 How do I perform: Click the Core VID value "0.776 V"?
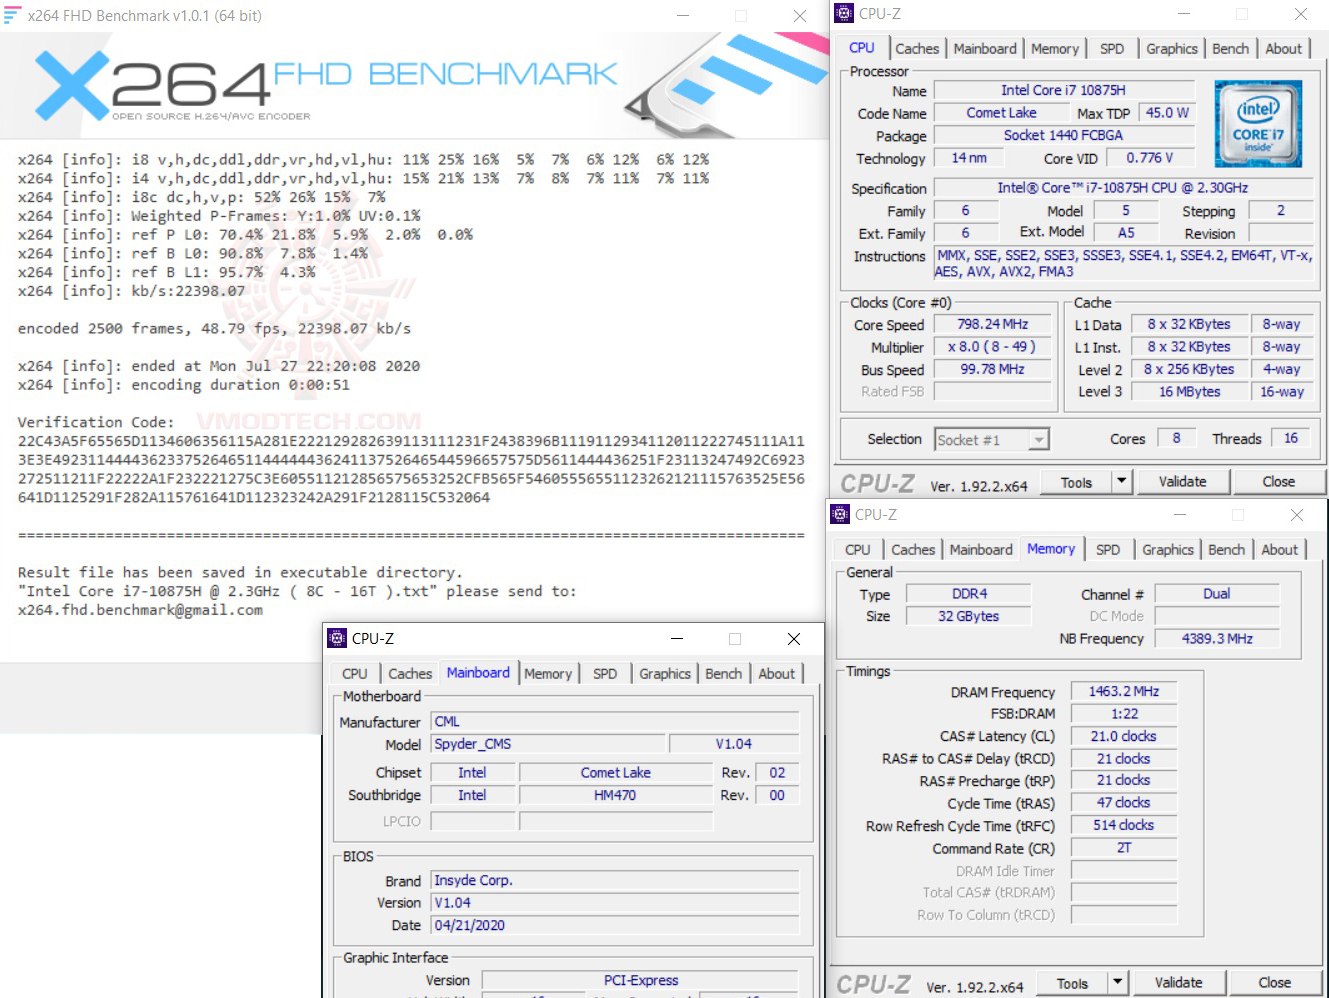1149,158
